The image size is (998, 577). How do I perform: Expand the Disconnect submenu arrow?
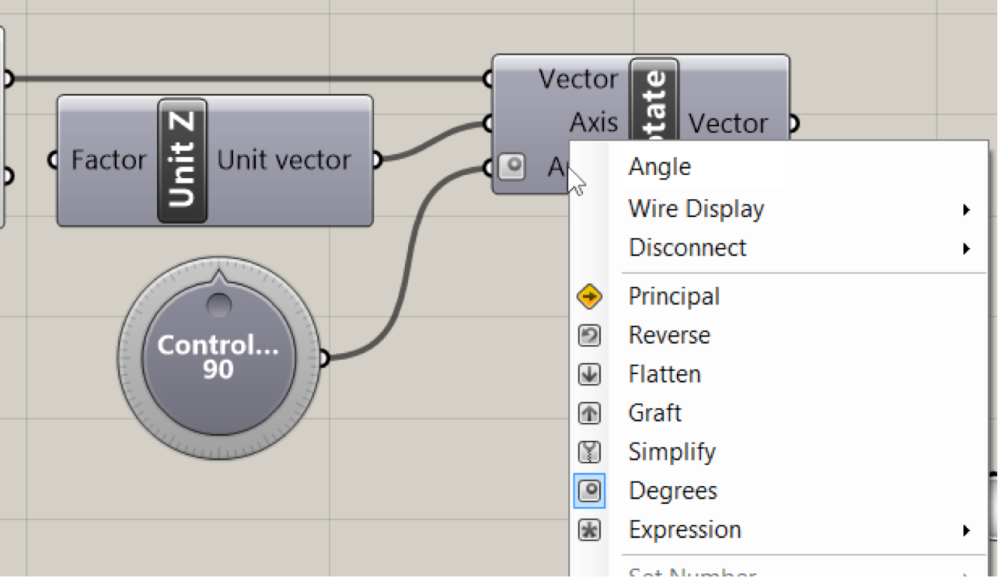coord(966,248)
